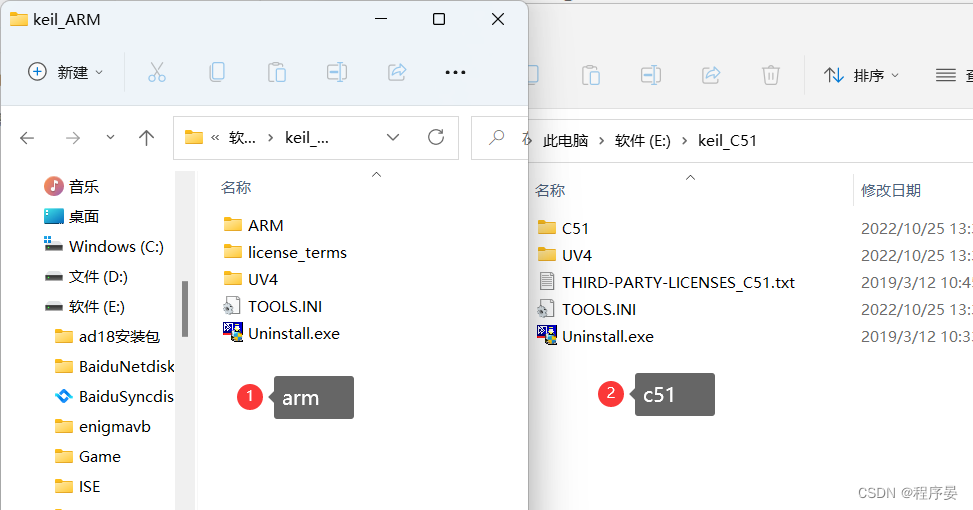The height and width of the screenshot is (510, 973).
Task: Expand chevron after 软件 (E:) in keil_C51 breadcrumb
Action: click(684, 141)
